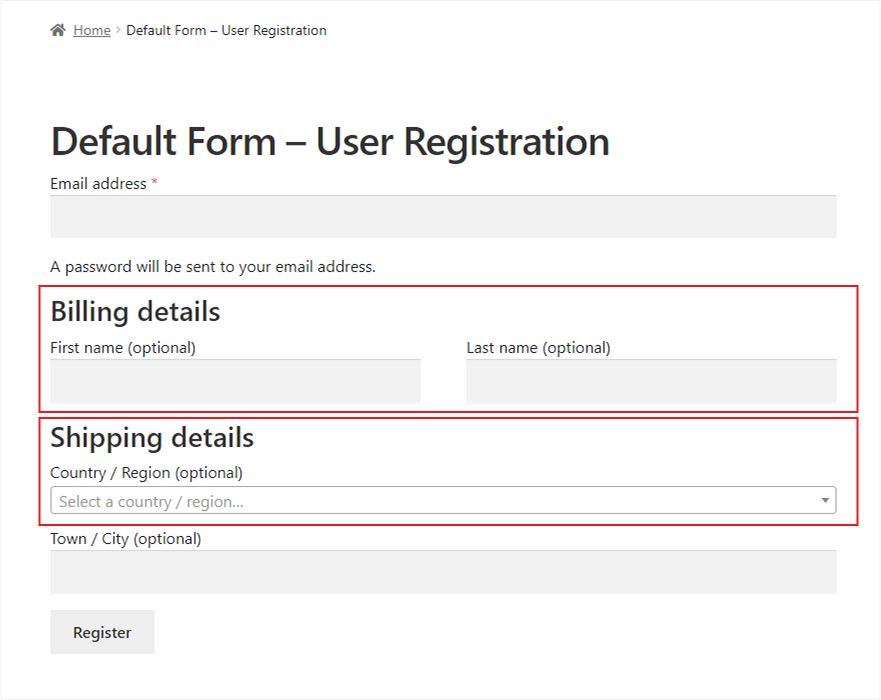Click the Last name (optional) input field
The height and width of the screenshot is (700, 881).
tap(651, 380)
